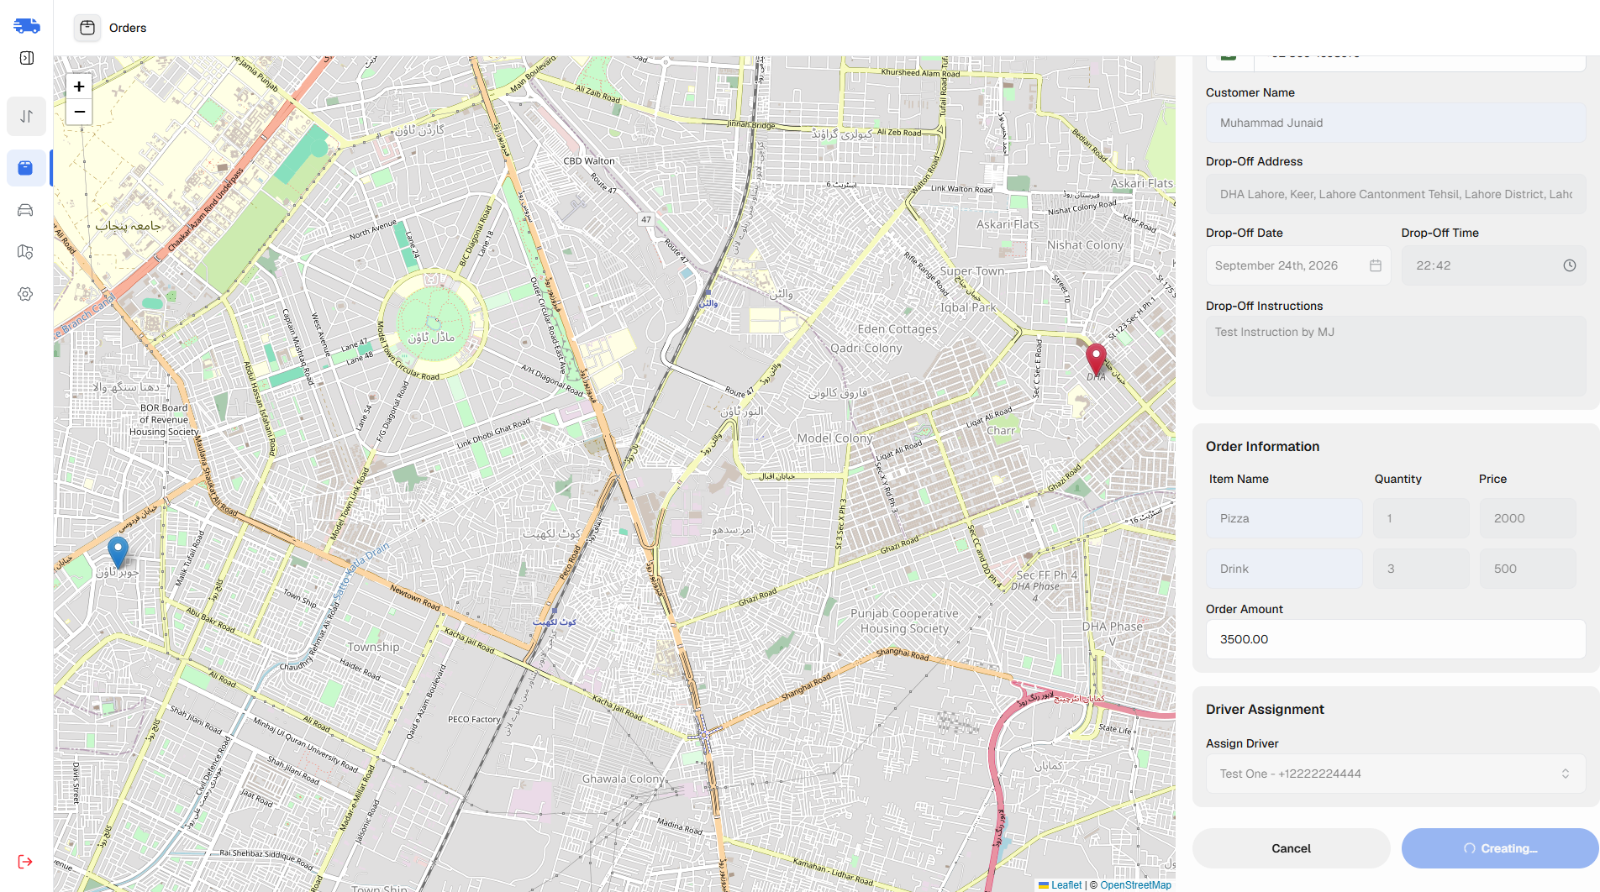
Task: Click the Orders page title text
Action: tap(128, 28)
